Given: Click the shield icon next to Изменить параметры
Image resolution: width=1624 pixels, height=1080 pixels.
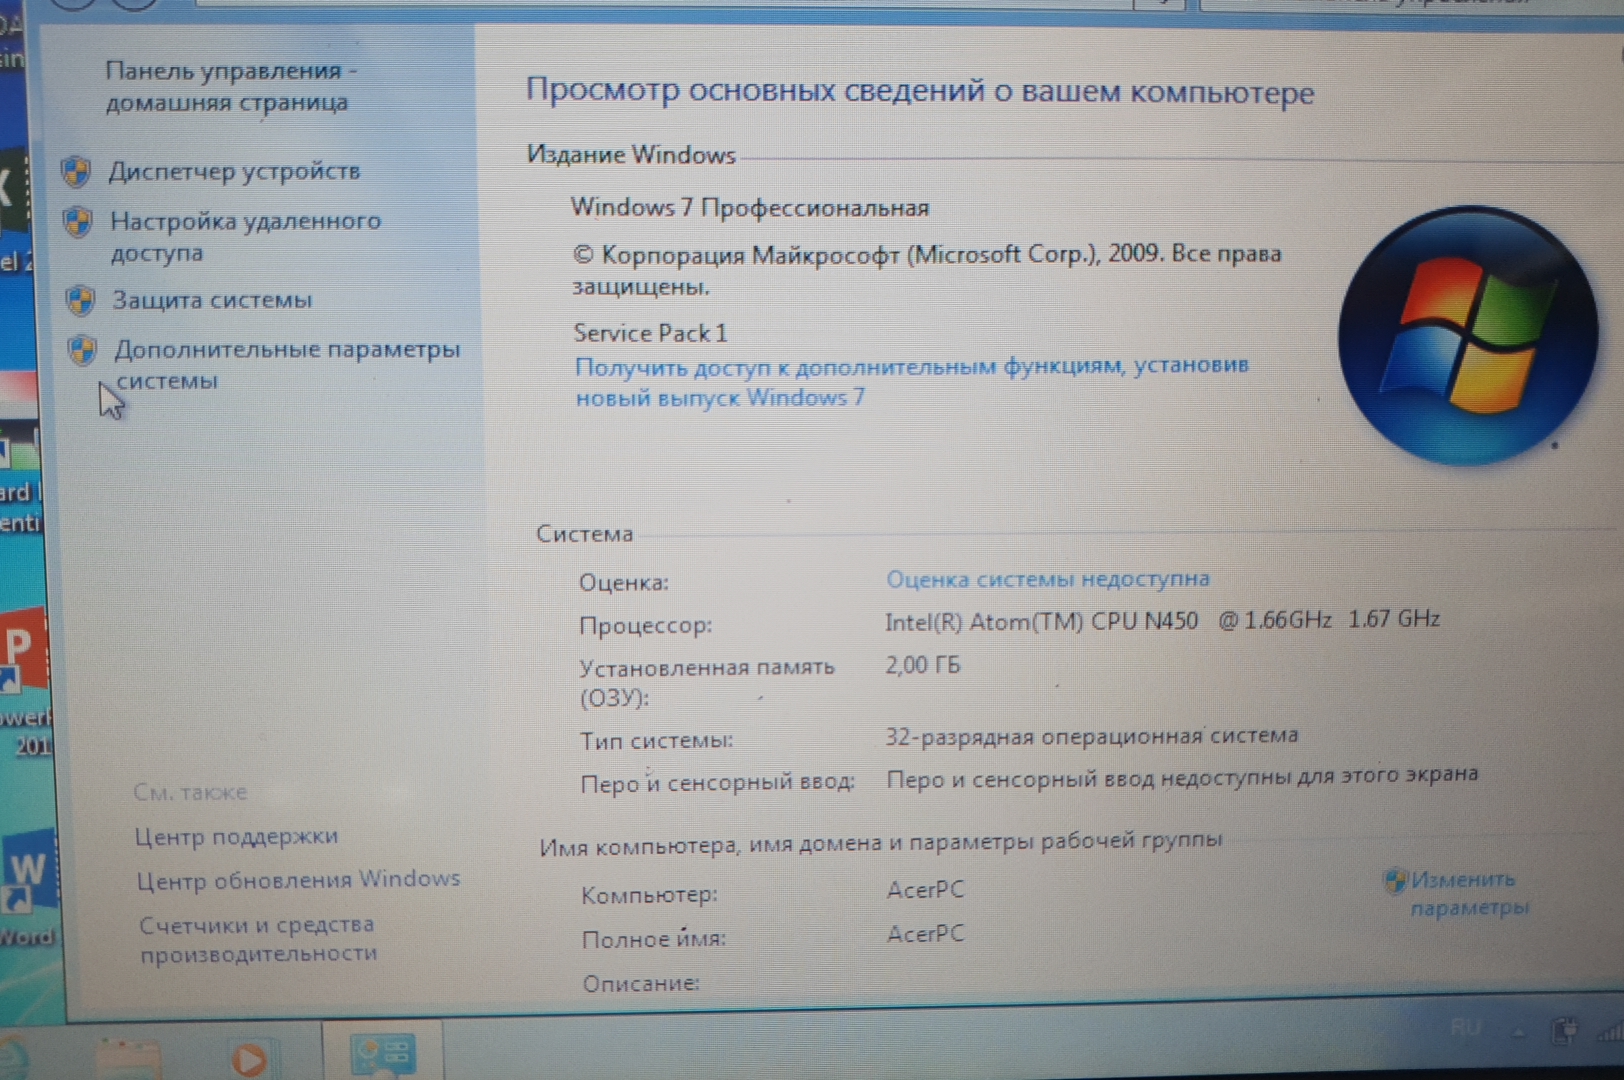Looking at the screenshot, I should coord(1395,880).
